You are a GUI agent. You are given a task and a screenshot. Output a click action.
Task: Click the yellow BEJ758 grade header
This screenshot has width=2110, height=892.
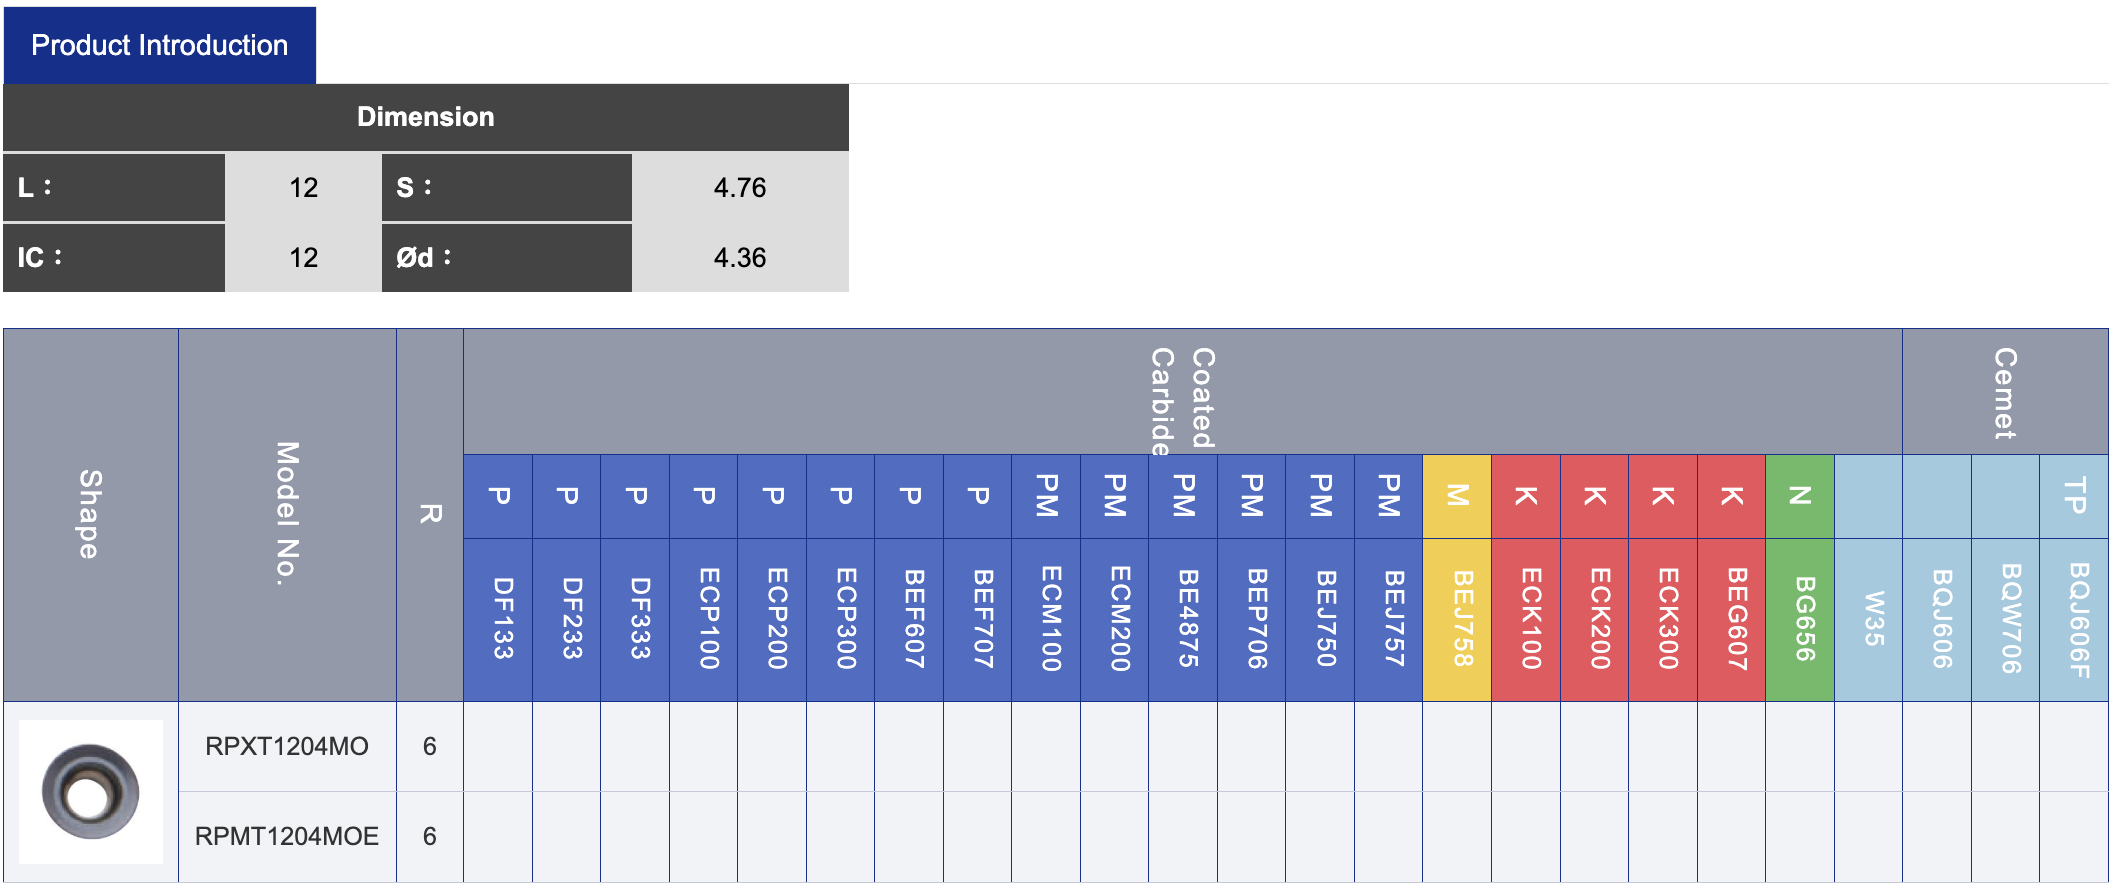[1457, 619]
